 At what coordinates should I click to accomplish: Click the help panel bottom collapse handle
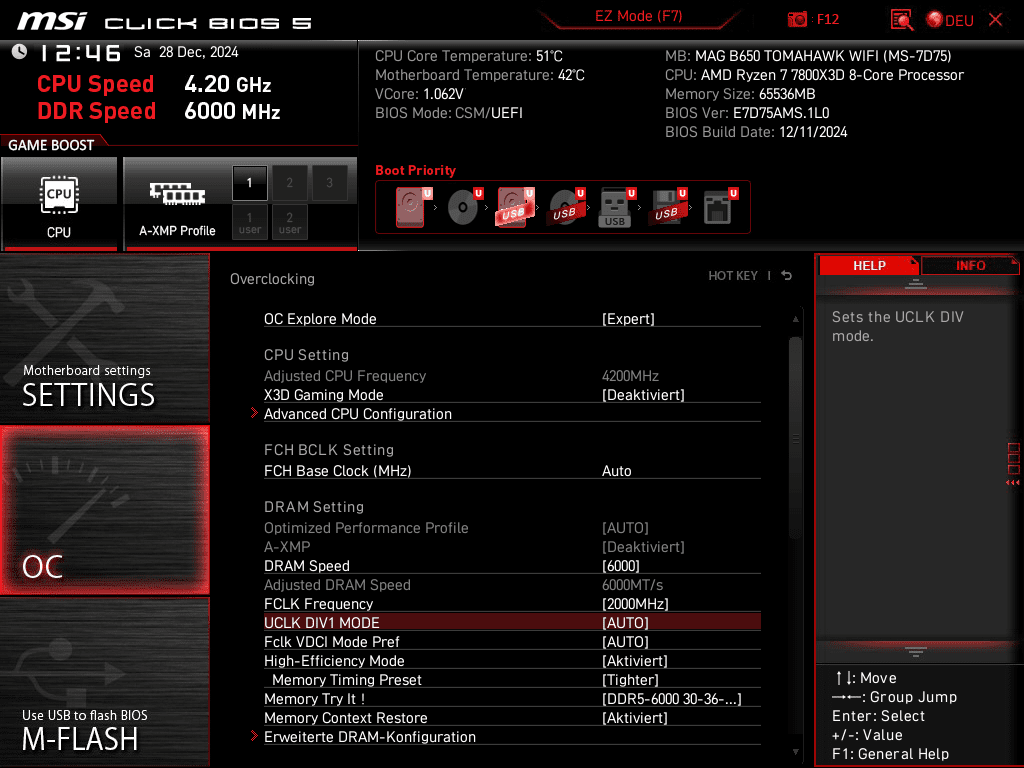(916, 652)
